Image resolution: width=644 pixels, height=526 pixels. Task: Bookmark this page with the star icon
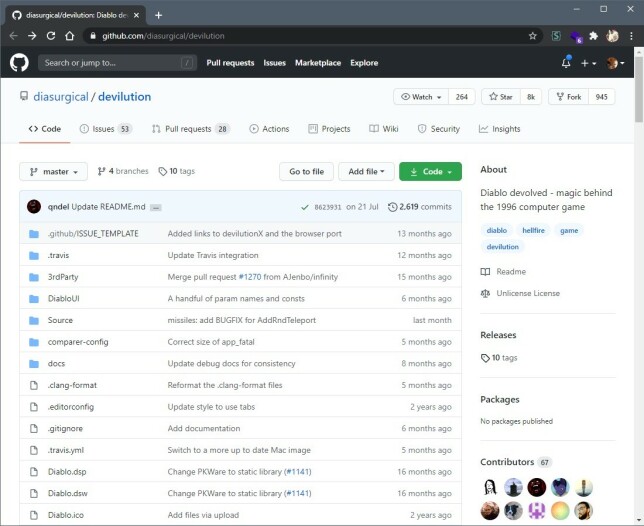coord(533,36)
